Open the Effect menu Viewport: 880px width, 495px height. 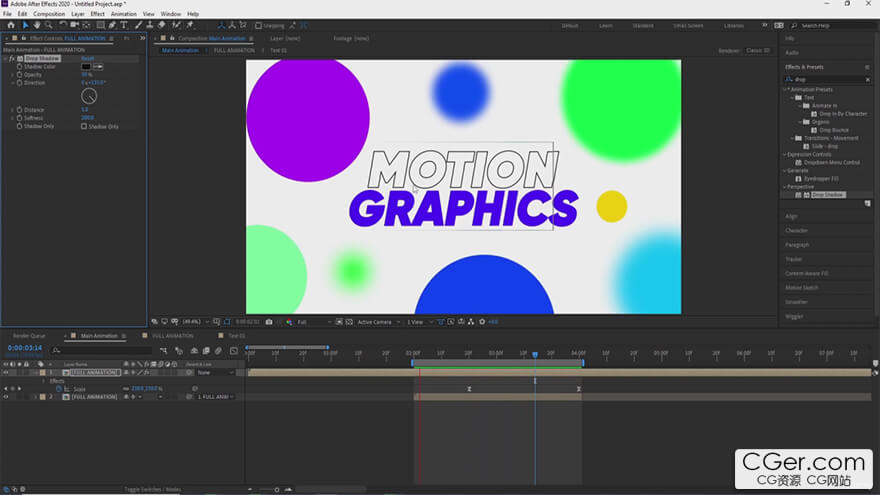98,13
